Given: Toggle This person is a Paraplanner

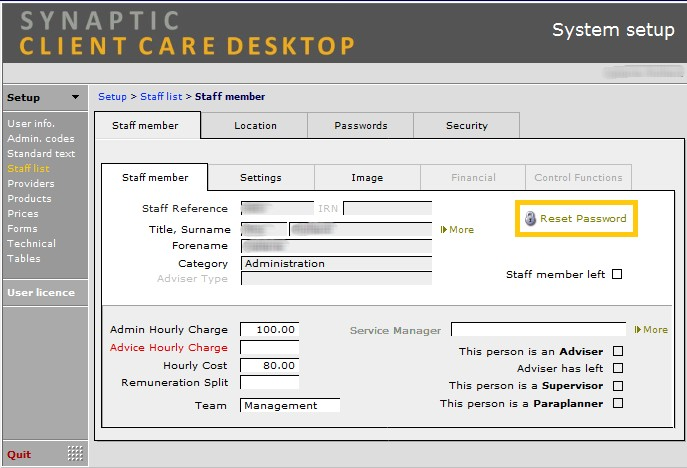Looking at the screenshot, I should (618, 403).
